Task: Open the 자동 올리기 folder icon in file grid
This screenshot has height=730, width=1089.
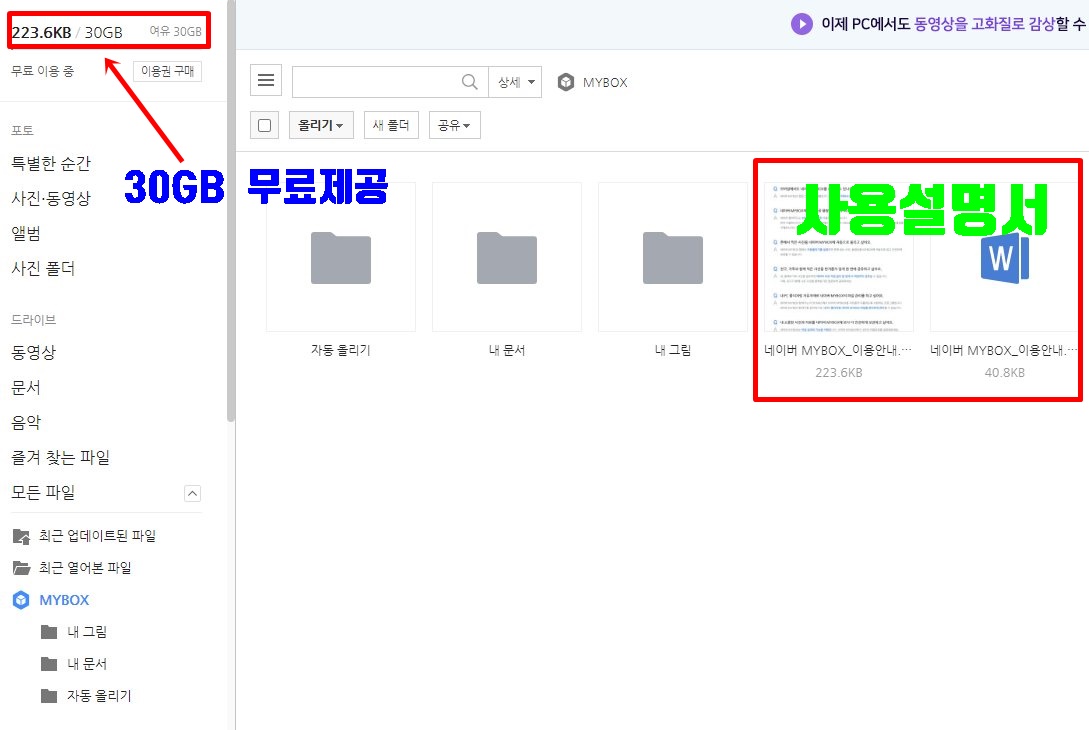Action: pos(340,258)
